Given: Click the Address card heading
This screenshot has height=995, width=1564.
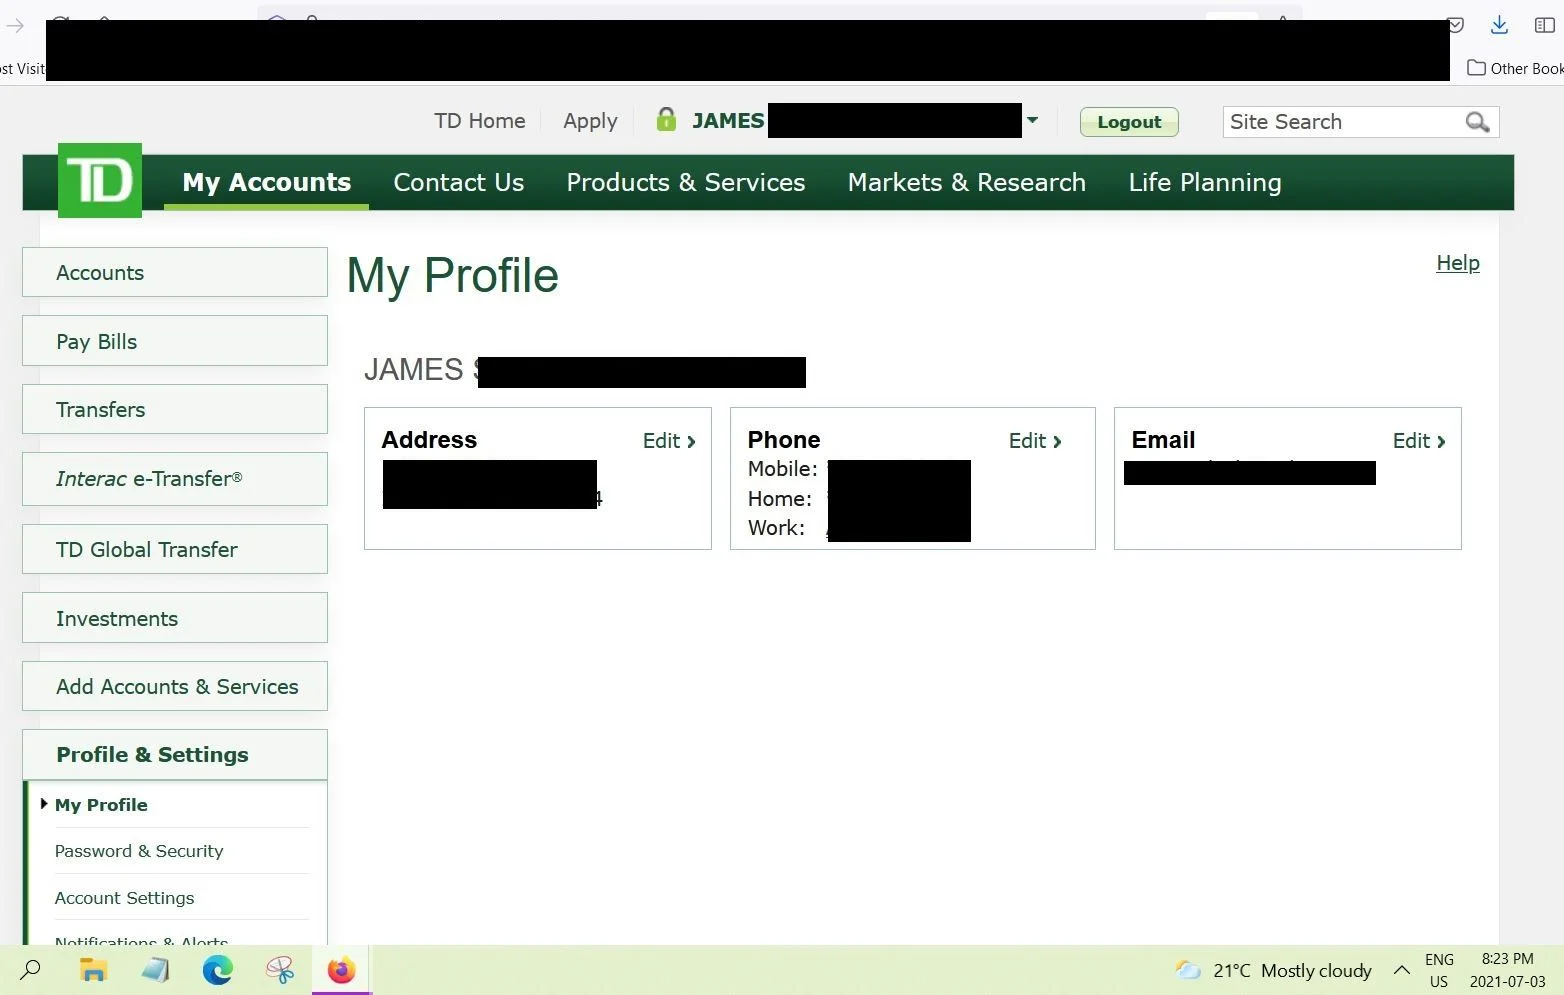Looking at the screenshot, I should [x=429, y=440].
